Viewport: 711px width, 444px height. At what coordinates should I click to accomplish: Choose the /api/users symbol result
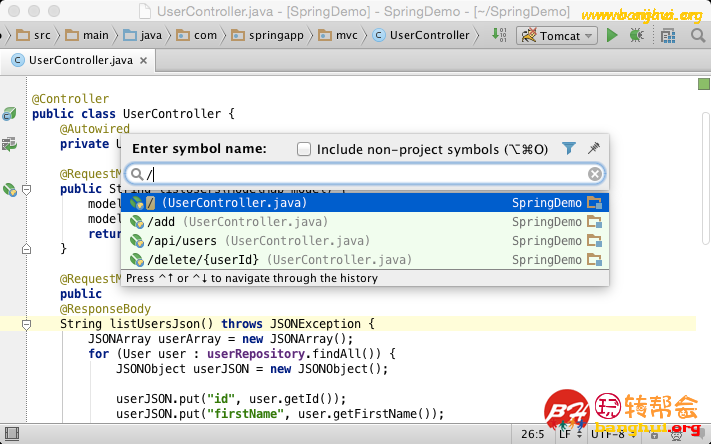pyautogui.click(x=365, y=241)
